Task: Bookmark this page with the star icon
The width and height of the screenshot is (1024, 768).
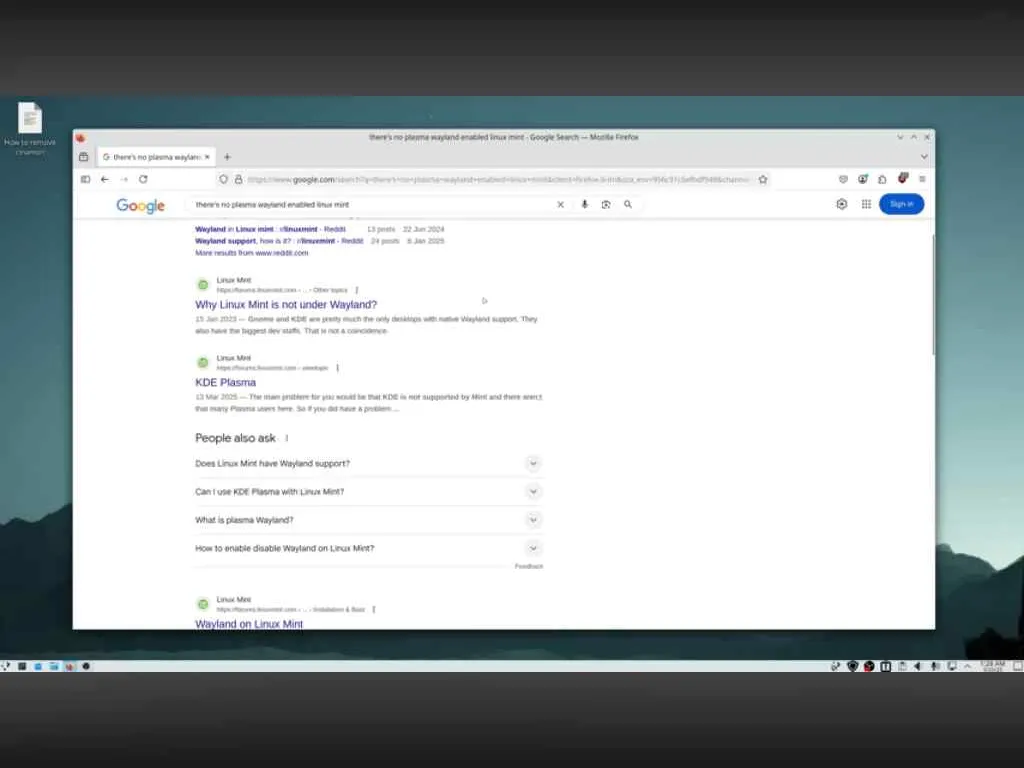Action: coord(763,179)
